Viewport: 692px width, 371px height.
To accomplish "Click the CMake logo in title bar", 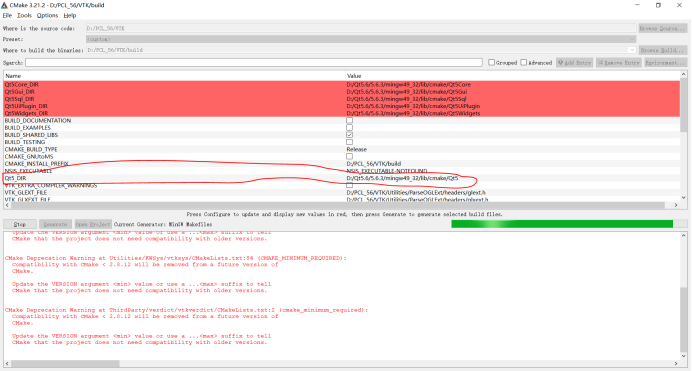I will 4,5.
